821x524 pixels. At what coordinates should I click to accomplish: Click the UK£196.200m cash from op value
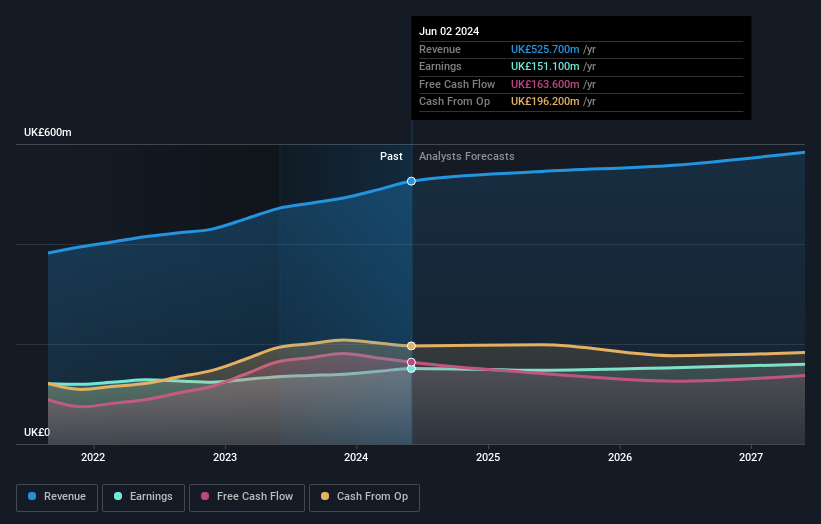click(545, 102)
